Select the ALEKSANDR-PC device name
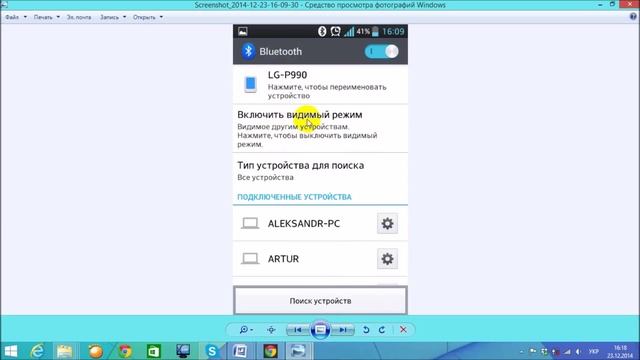640x360 pixels. pos(304,224)
